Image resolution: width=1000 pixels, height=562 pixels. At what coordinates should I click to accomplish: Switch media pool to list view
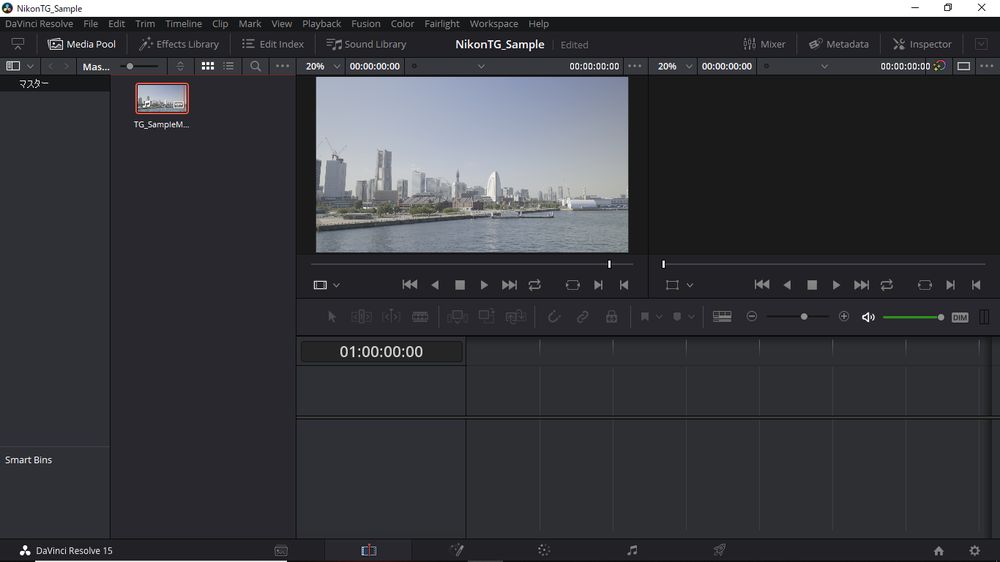pos(228,66)
